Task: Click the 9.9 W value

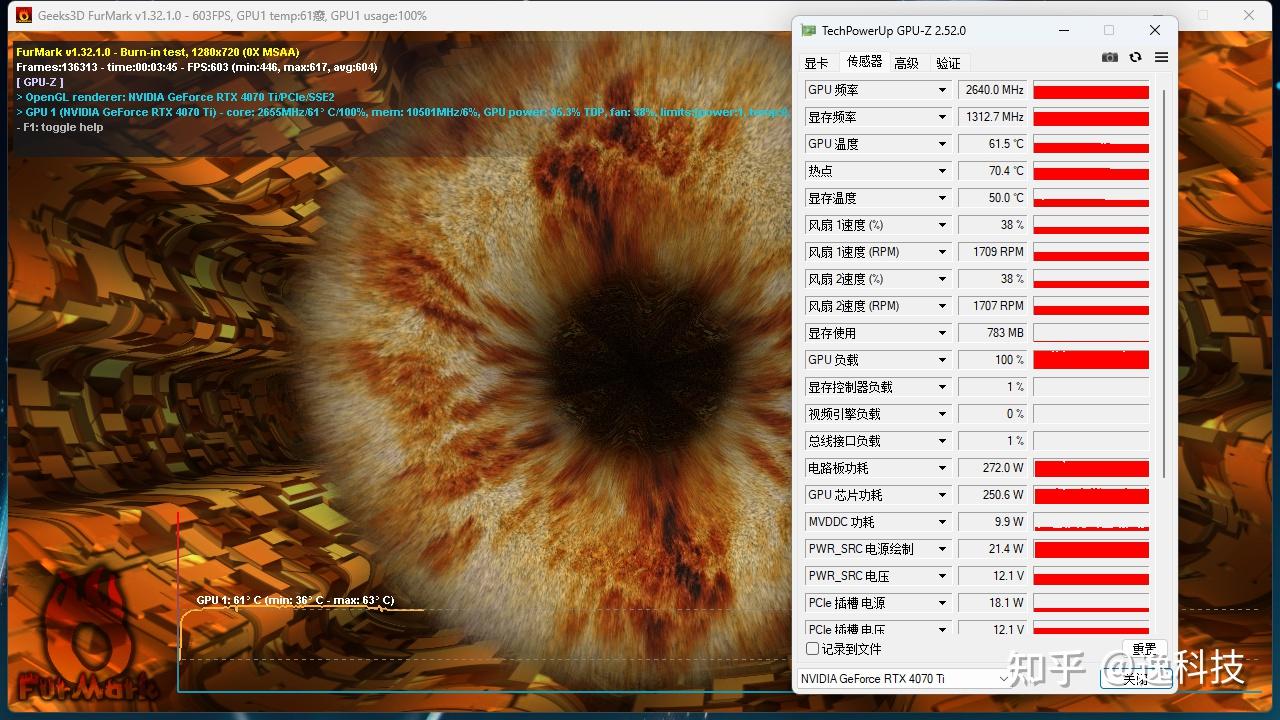Action: [x=993, y=522]
